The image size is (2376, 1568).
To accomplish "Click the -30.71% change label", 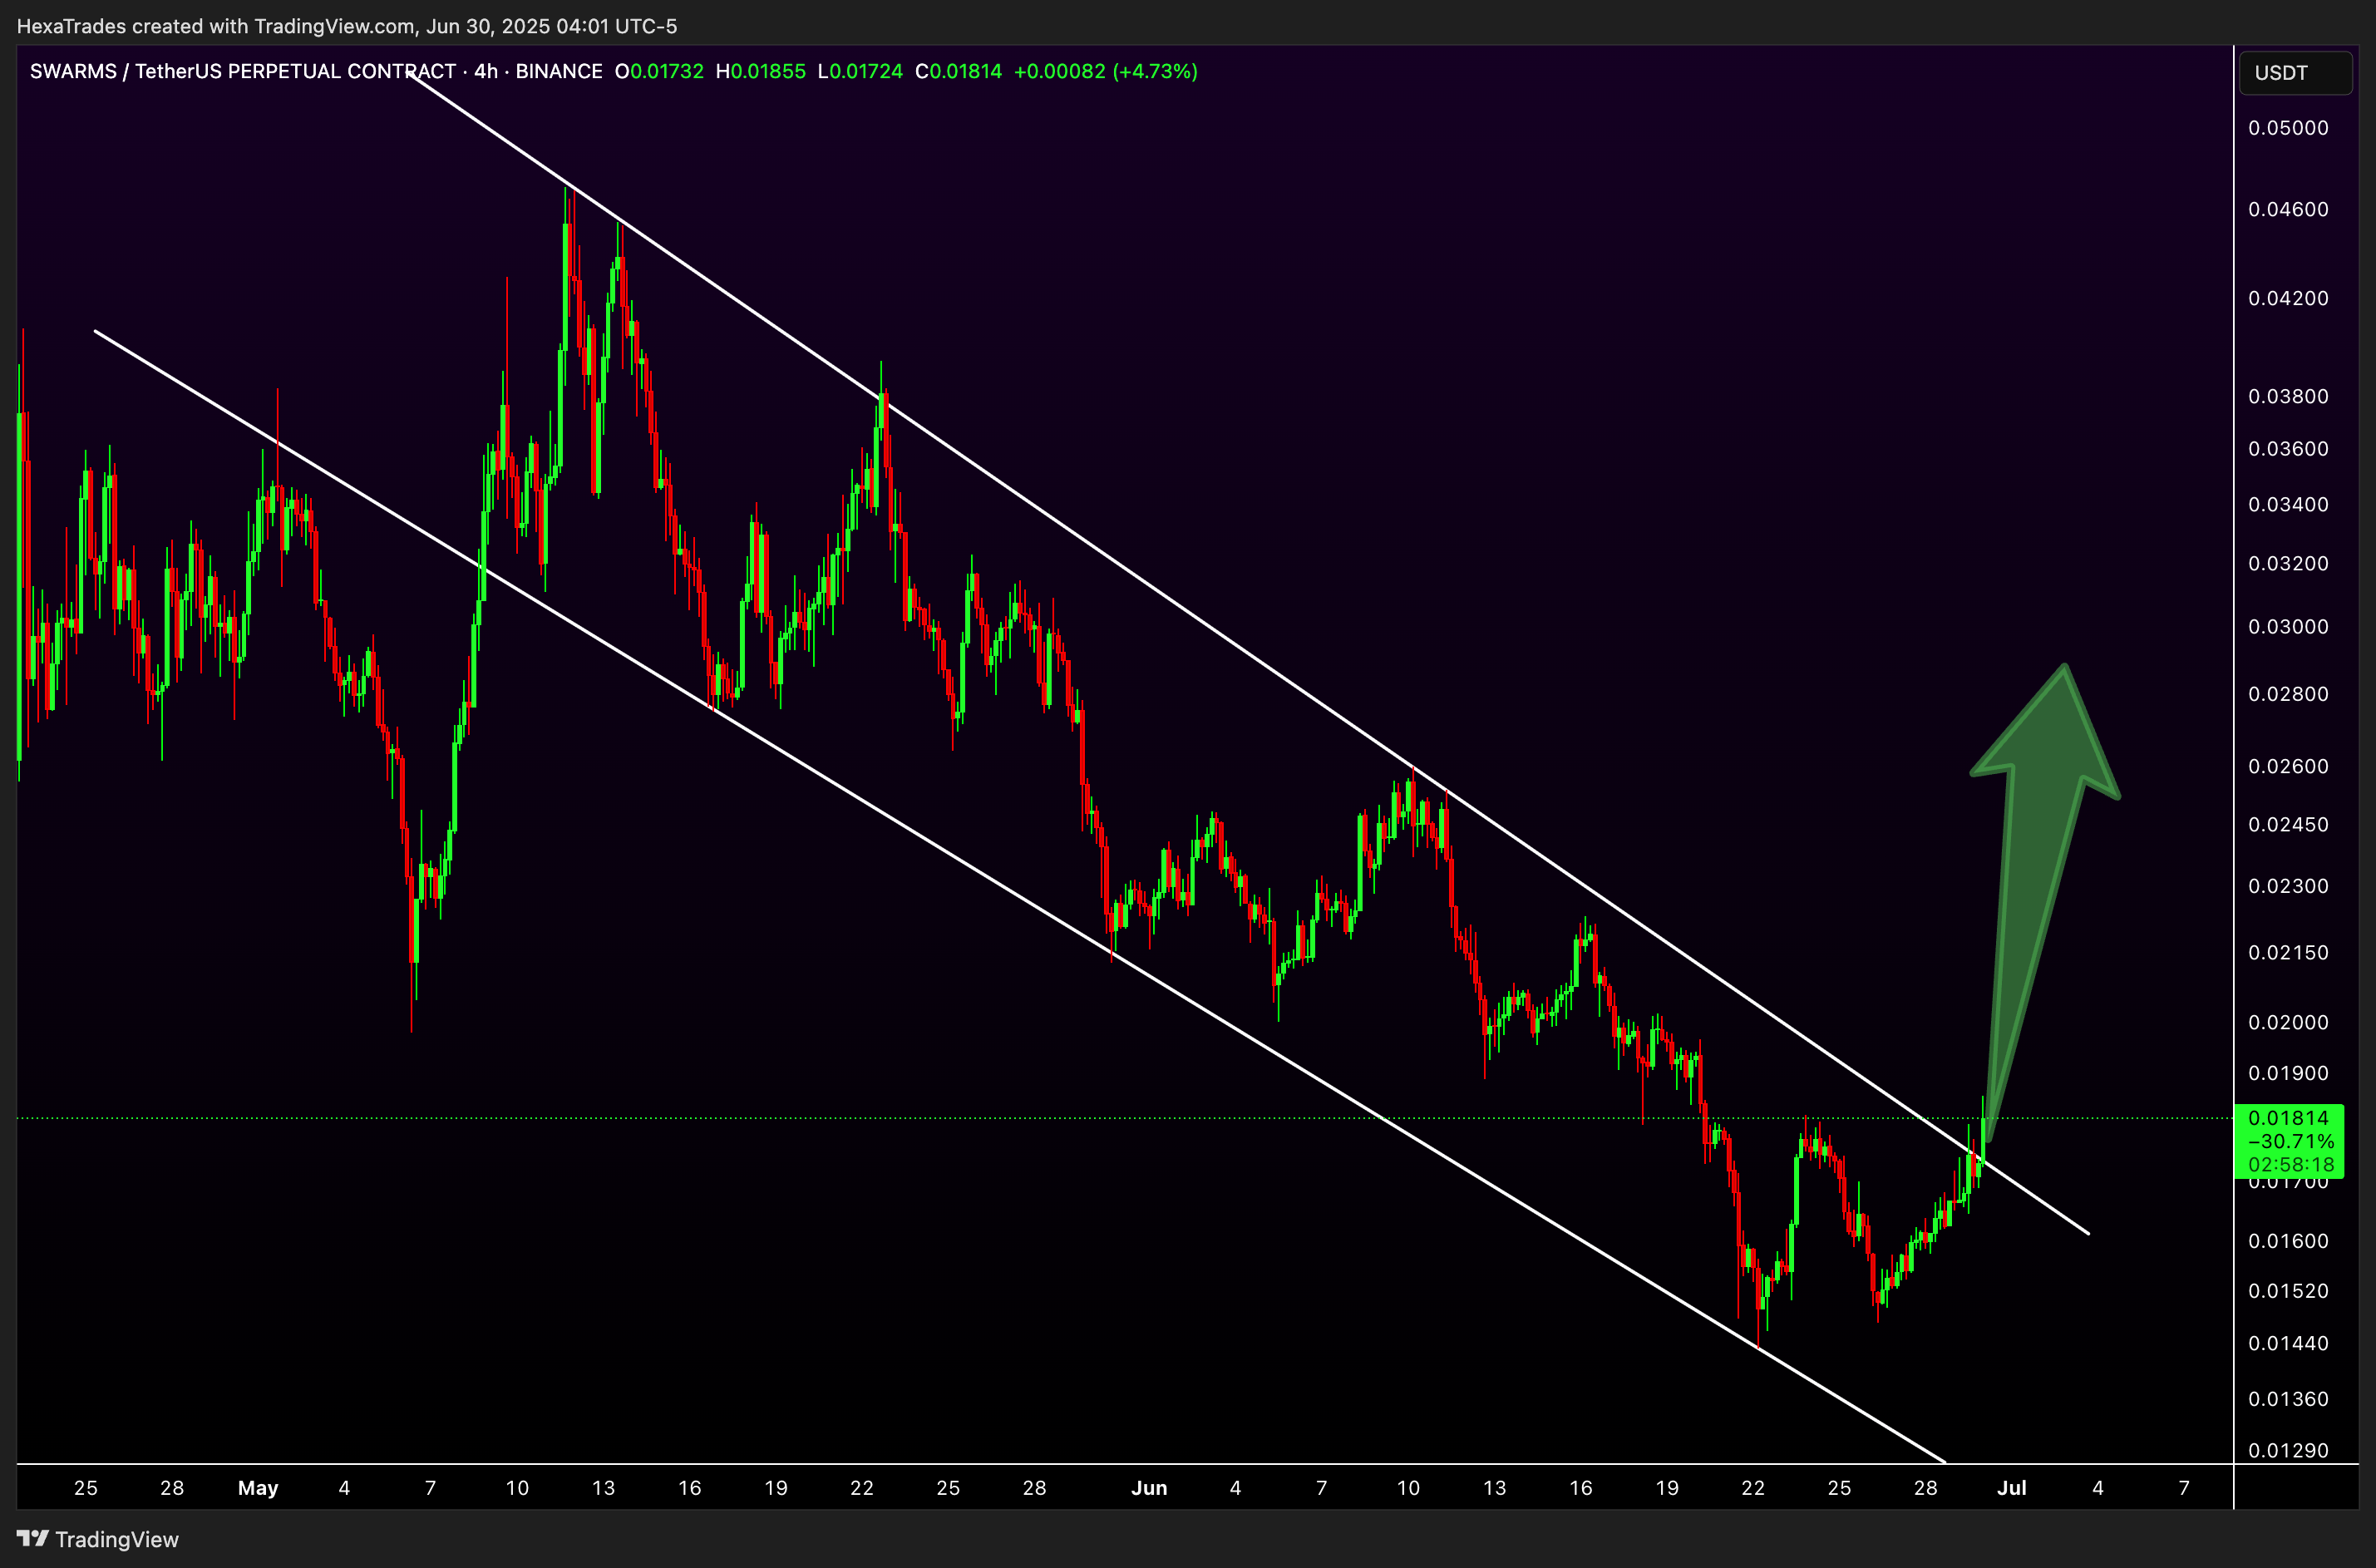I will (x=2290, y=1141).
